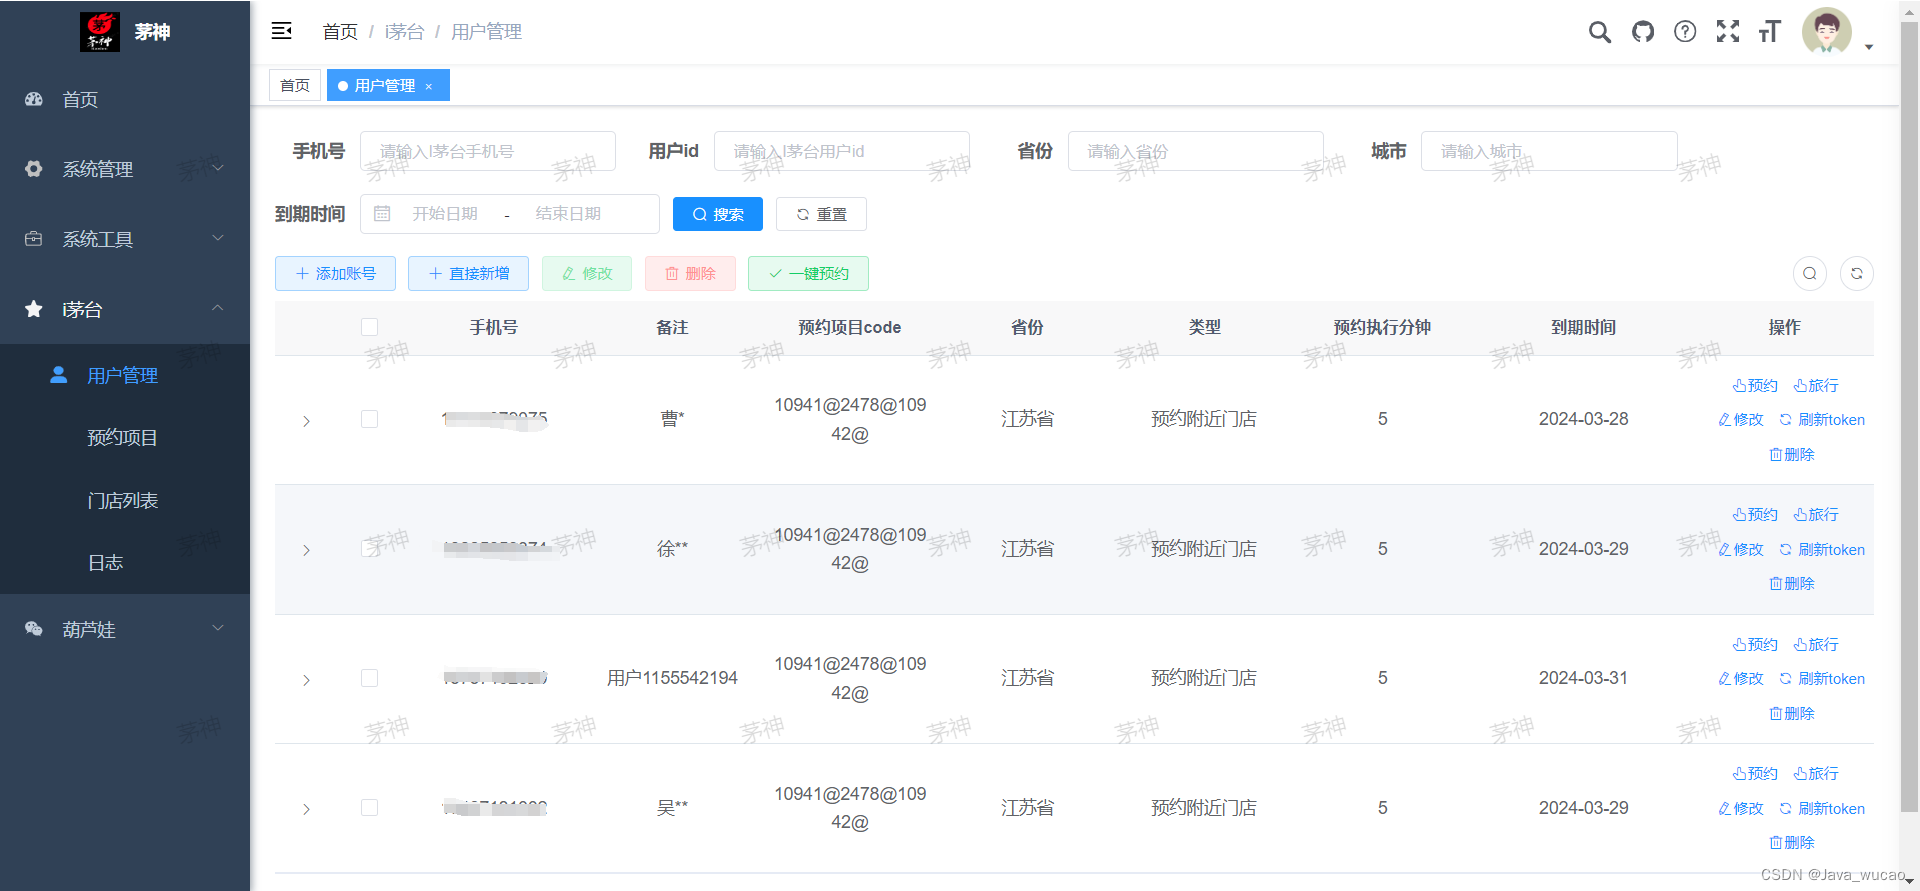Check the checkbox for the 徐** row
Screen dimensions: 1920x891
(x=370, y=548)
